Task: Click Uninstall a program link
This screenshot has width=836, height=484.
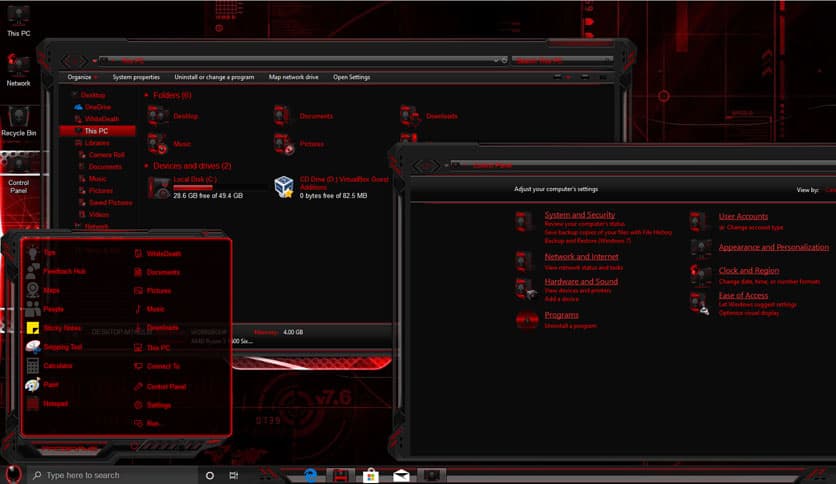Action: tap(570, 326)
